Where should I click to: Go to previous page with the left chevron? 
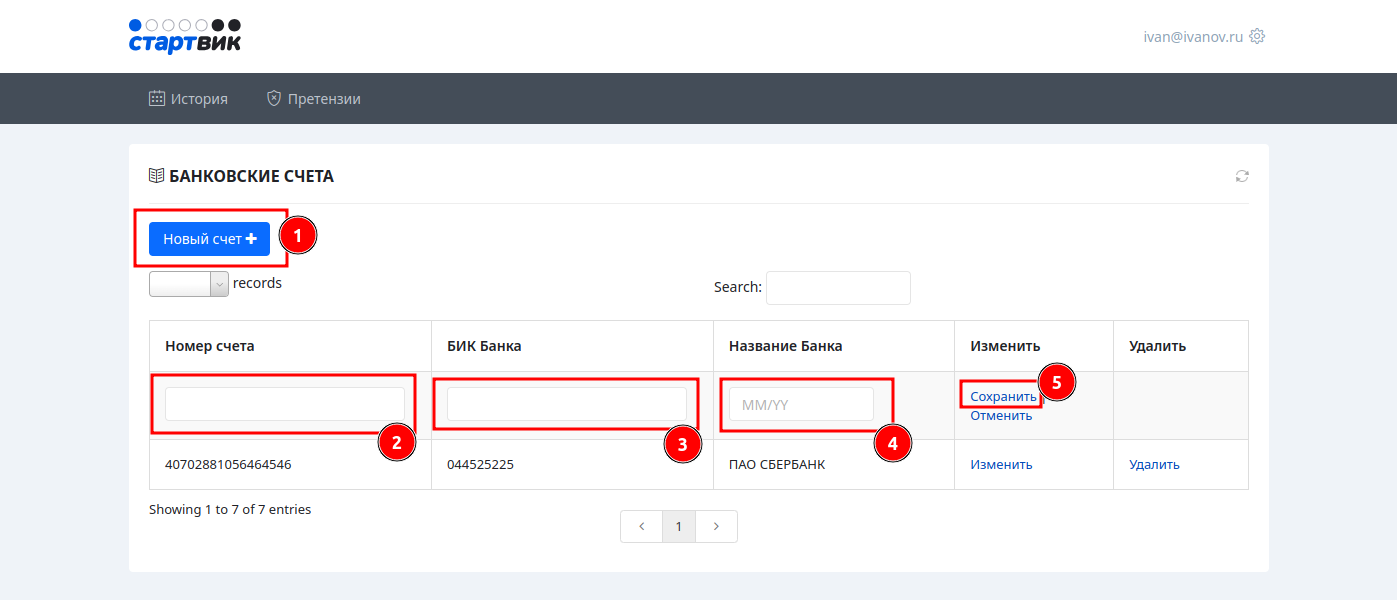pyautogui.click(x=641, y=526)
